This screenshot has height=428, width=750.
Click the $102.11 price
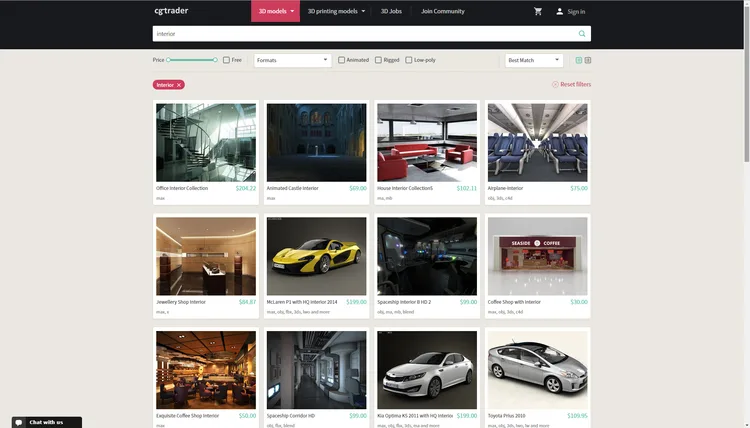pos(467,188)
